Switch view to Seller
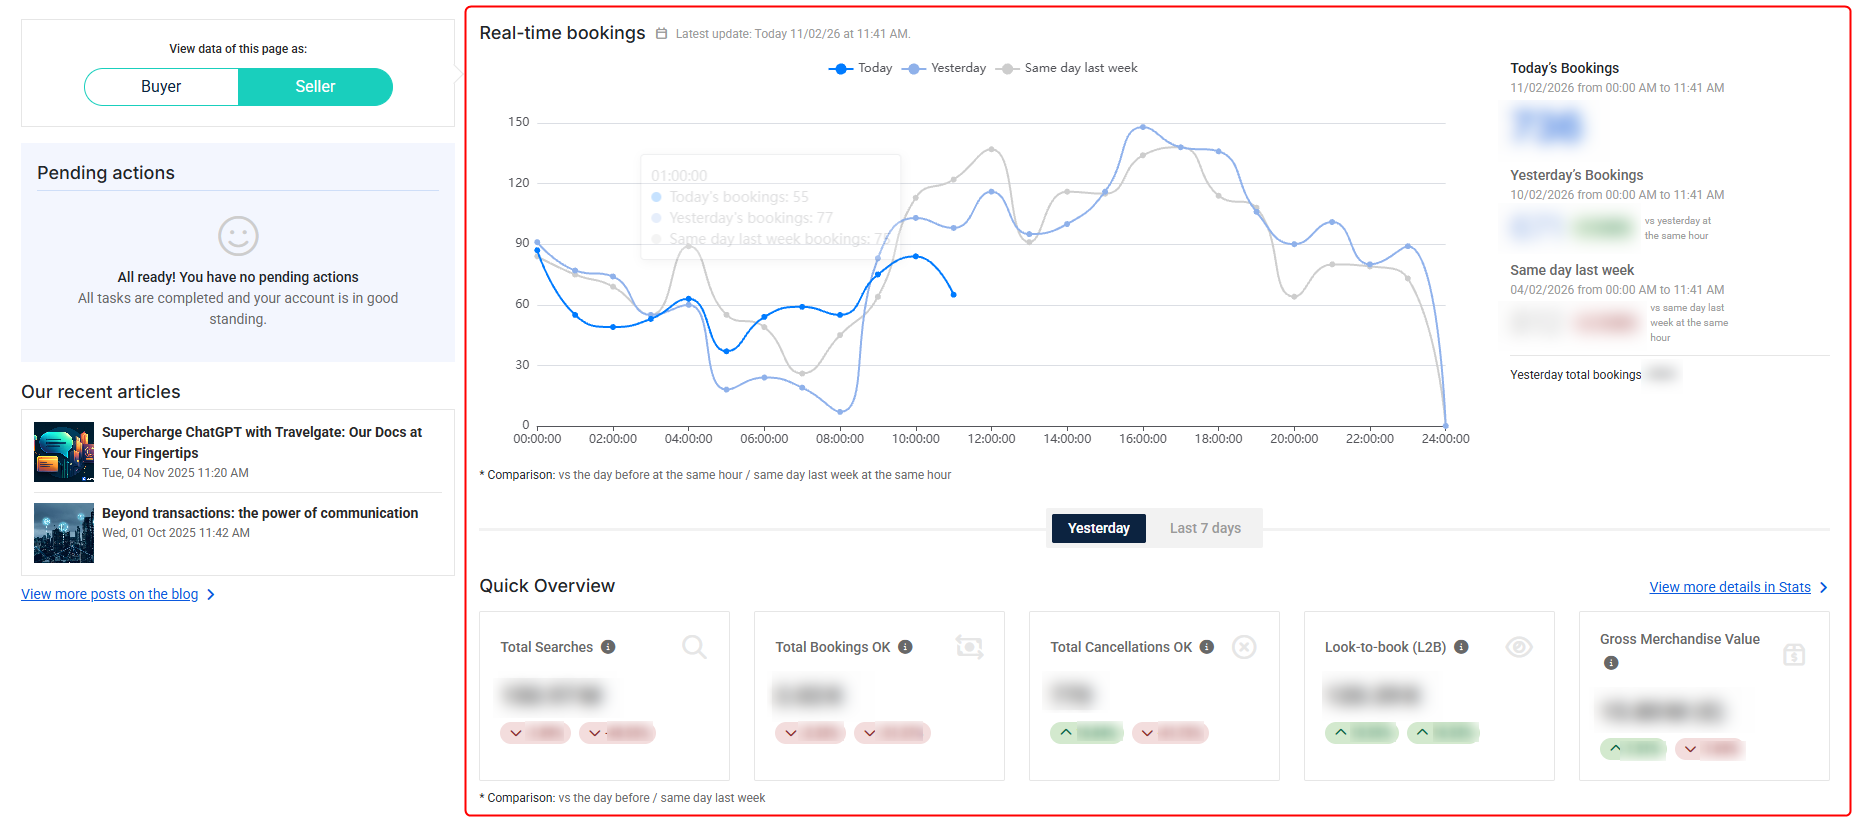Image resolution: width=1856 pixels, height=830 pixels. [x=315, y=87]
